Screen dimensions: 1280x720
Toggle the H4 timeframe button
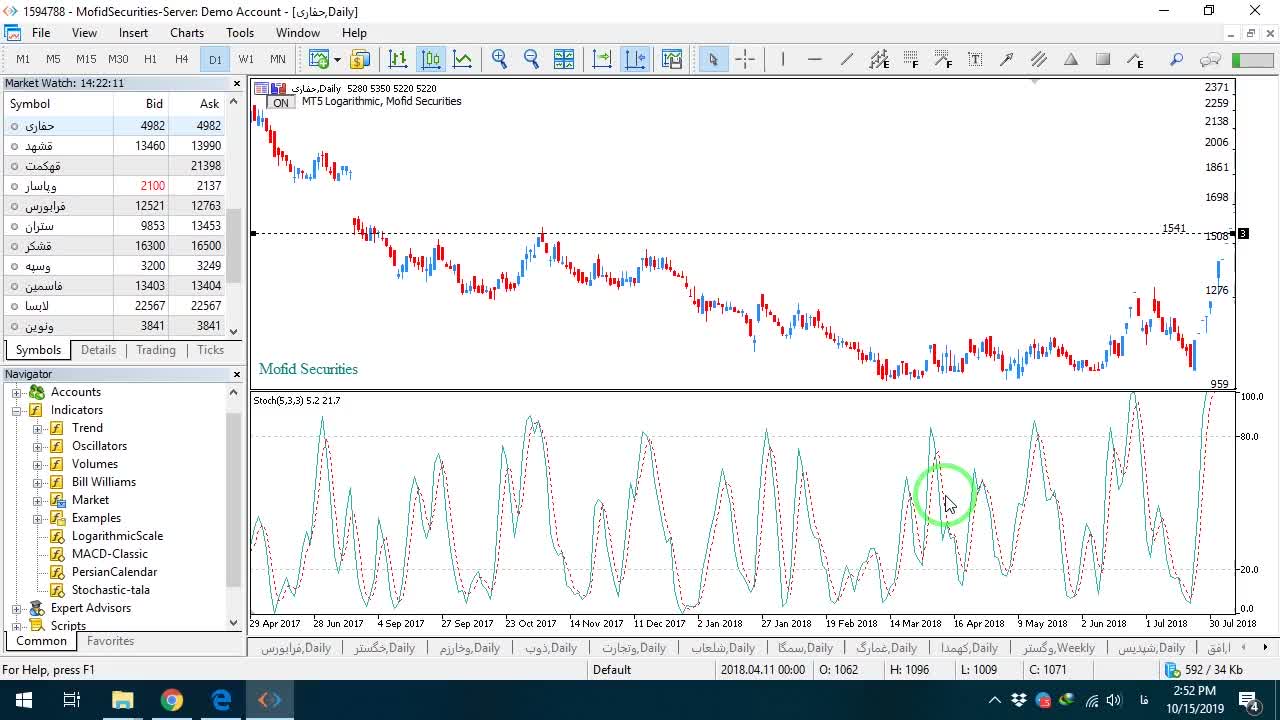(182, 59)
